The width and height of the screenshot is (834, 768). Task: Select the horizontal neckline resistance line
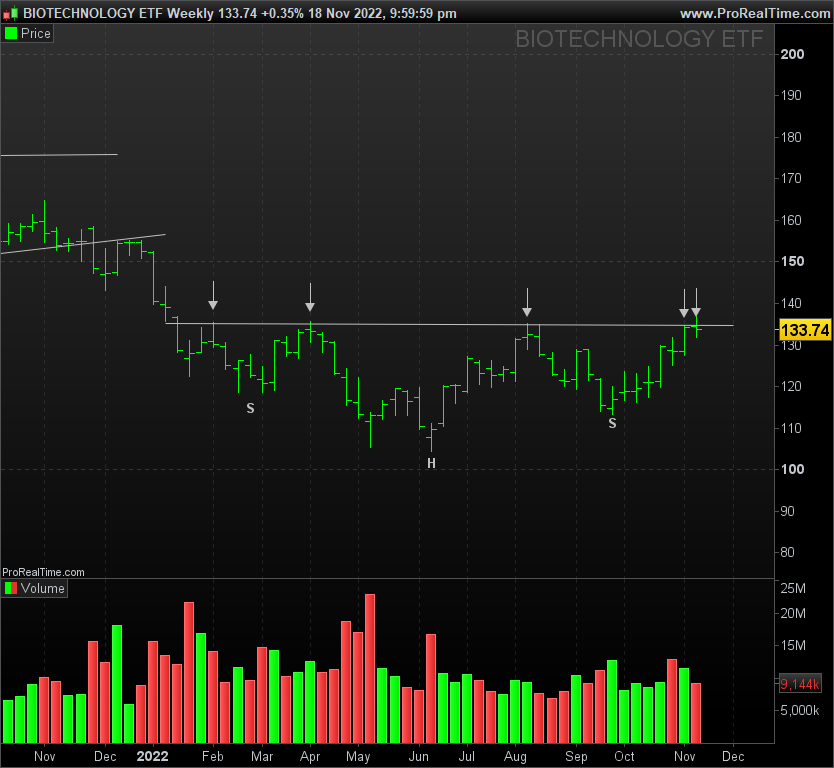point(449,324)
